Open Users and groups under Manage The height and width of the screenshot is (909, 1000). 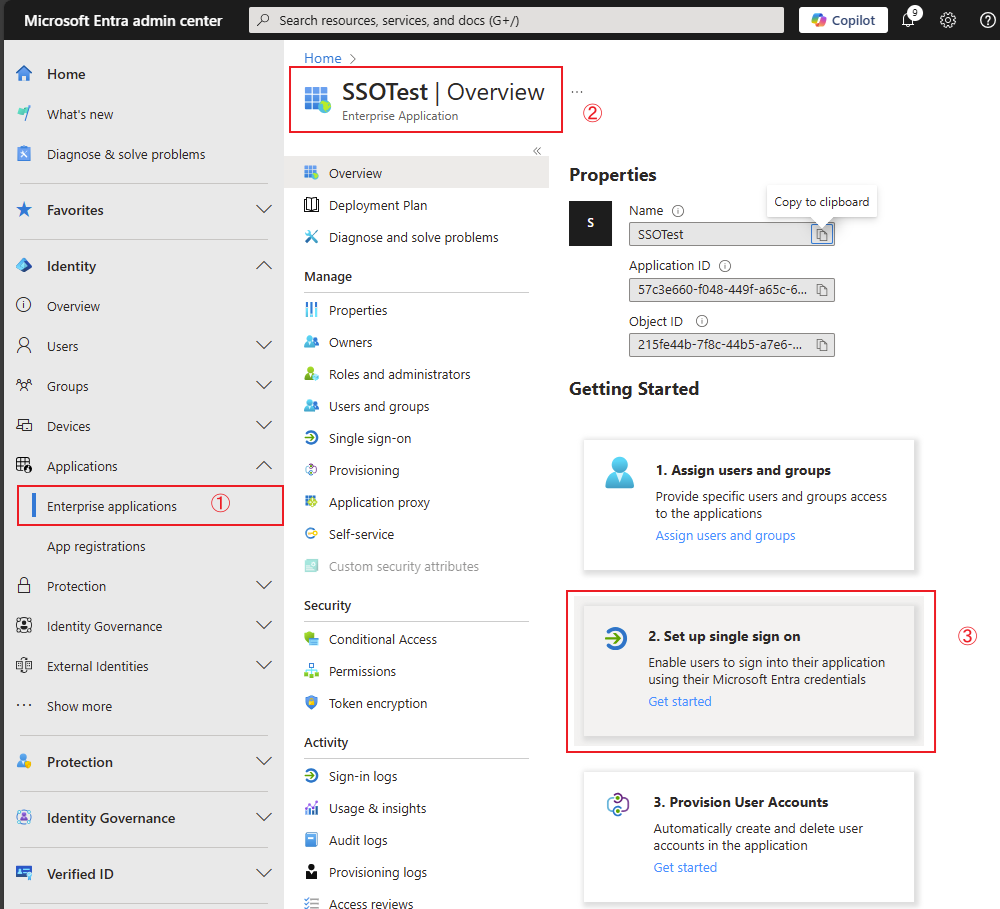tap(379, 406)
